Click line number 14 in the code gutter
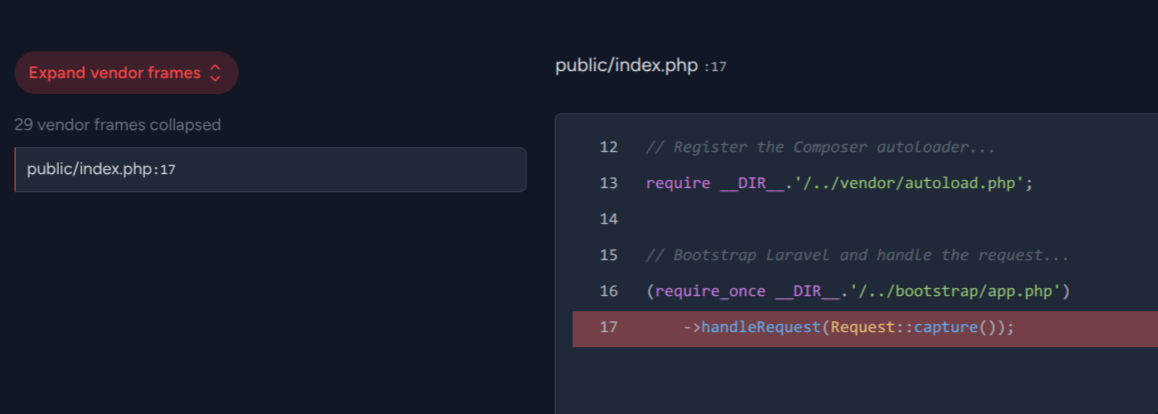The image size is (1158, 414). (608, 219)
